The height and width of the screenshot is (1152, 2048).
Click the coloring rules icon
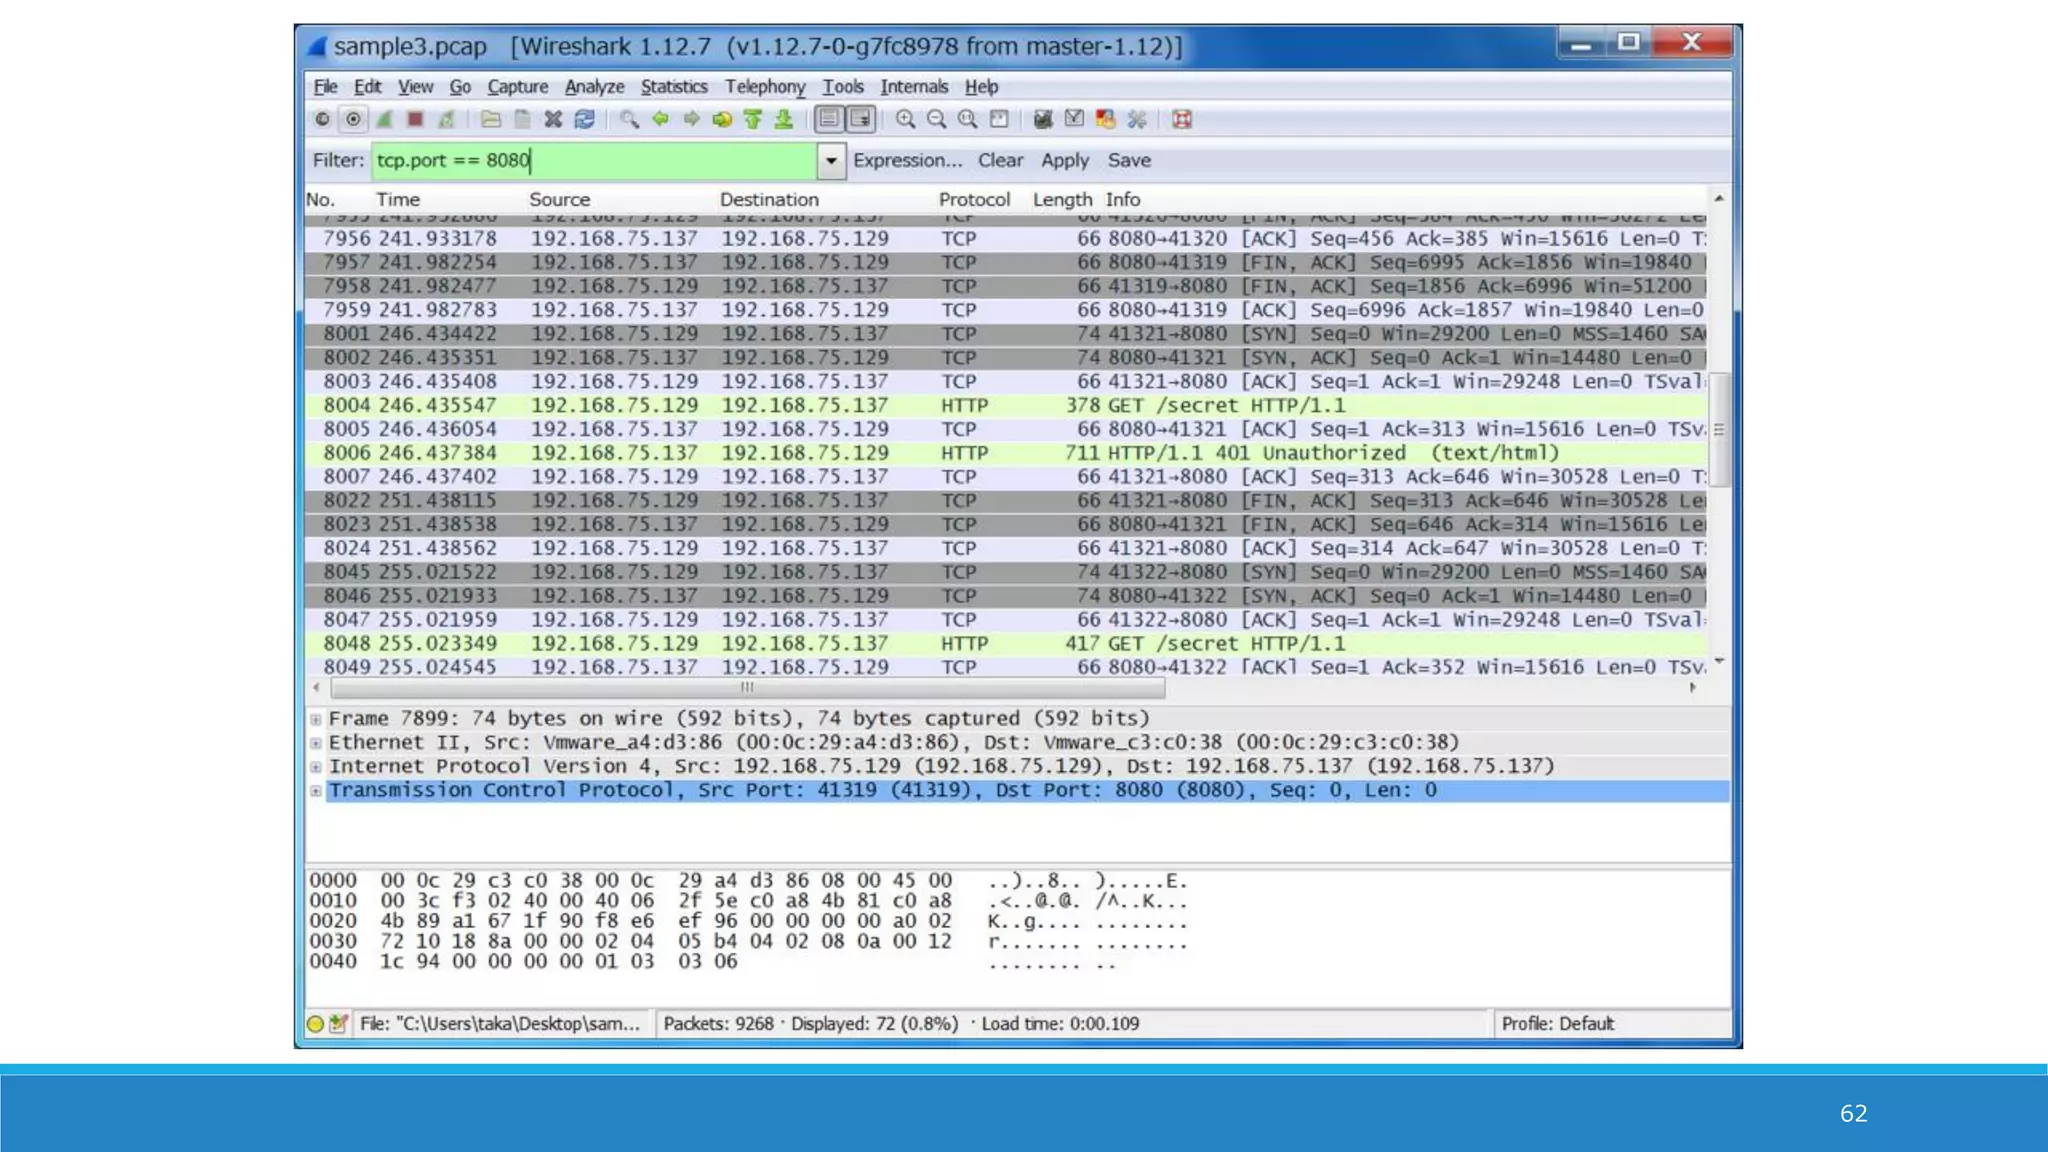[x=1105, y=120]
